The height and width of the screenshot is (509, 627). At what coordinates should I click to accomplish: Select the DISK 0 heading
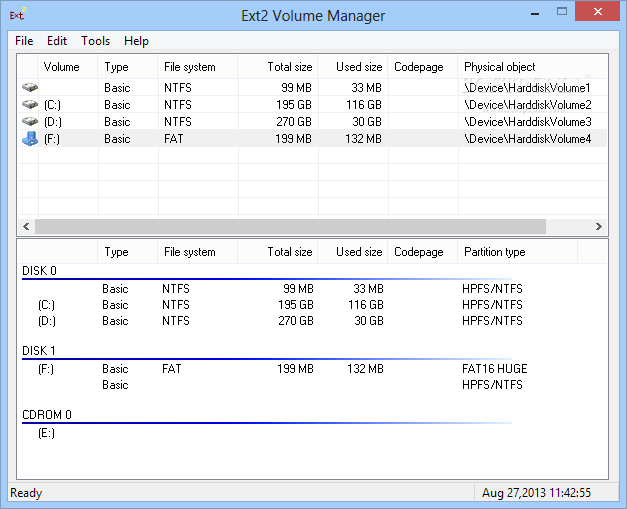click(x=39, y=271)
